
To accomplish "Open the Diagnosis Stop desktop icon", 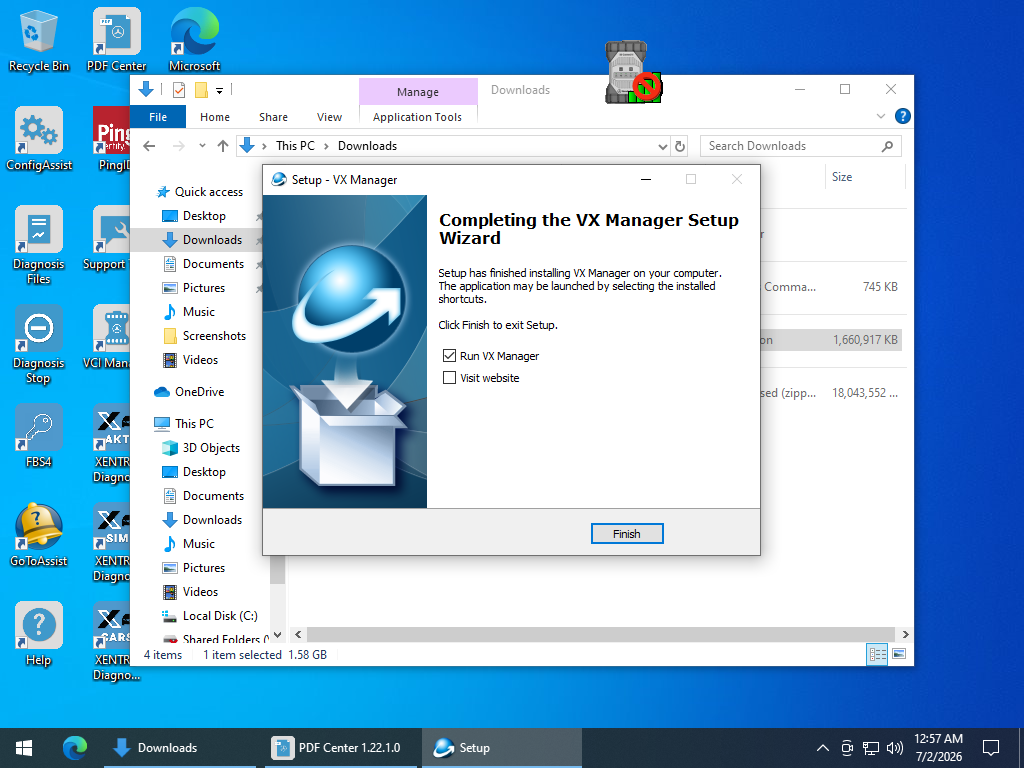I will pyautogui.click(x=39, y=344).
